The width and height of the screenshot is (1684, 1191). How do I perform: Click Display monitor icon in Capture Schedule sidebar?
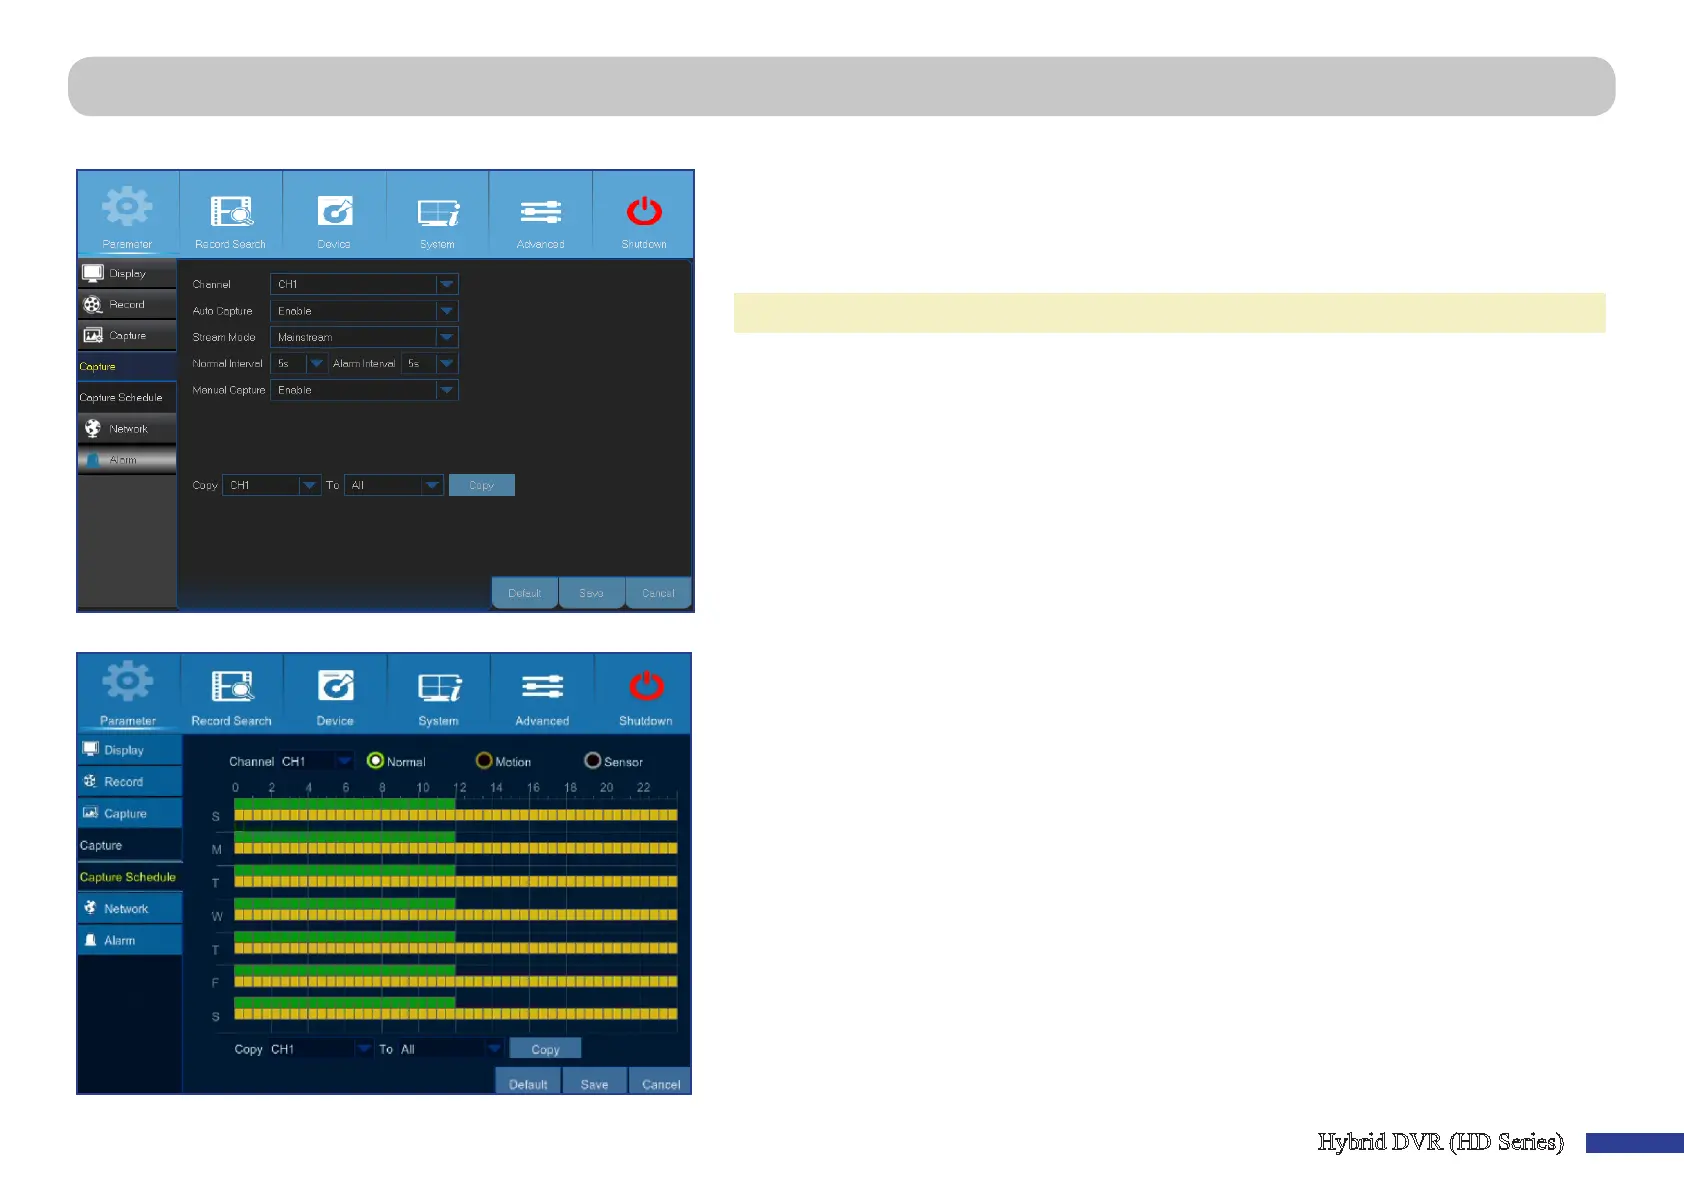(x=90, y=749)
